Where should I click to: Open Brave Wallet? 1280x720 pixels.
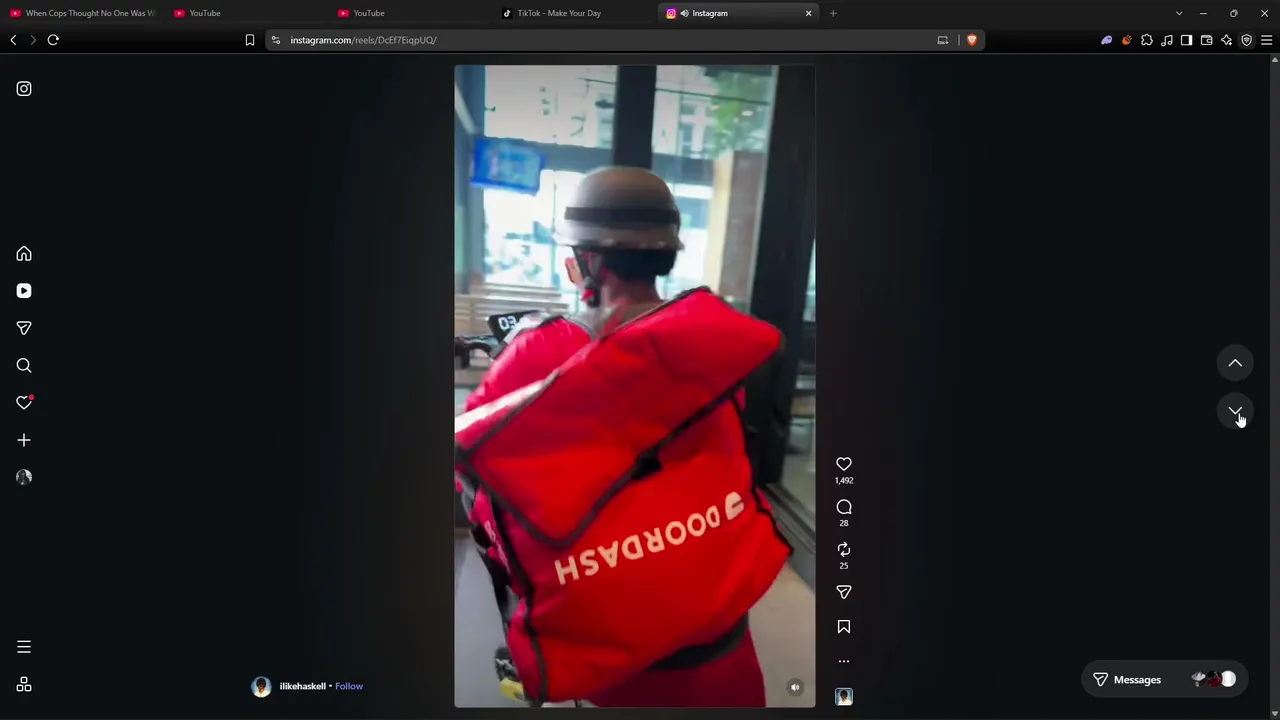click(x=1207, y=40)
